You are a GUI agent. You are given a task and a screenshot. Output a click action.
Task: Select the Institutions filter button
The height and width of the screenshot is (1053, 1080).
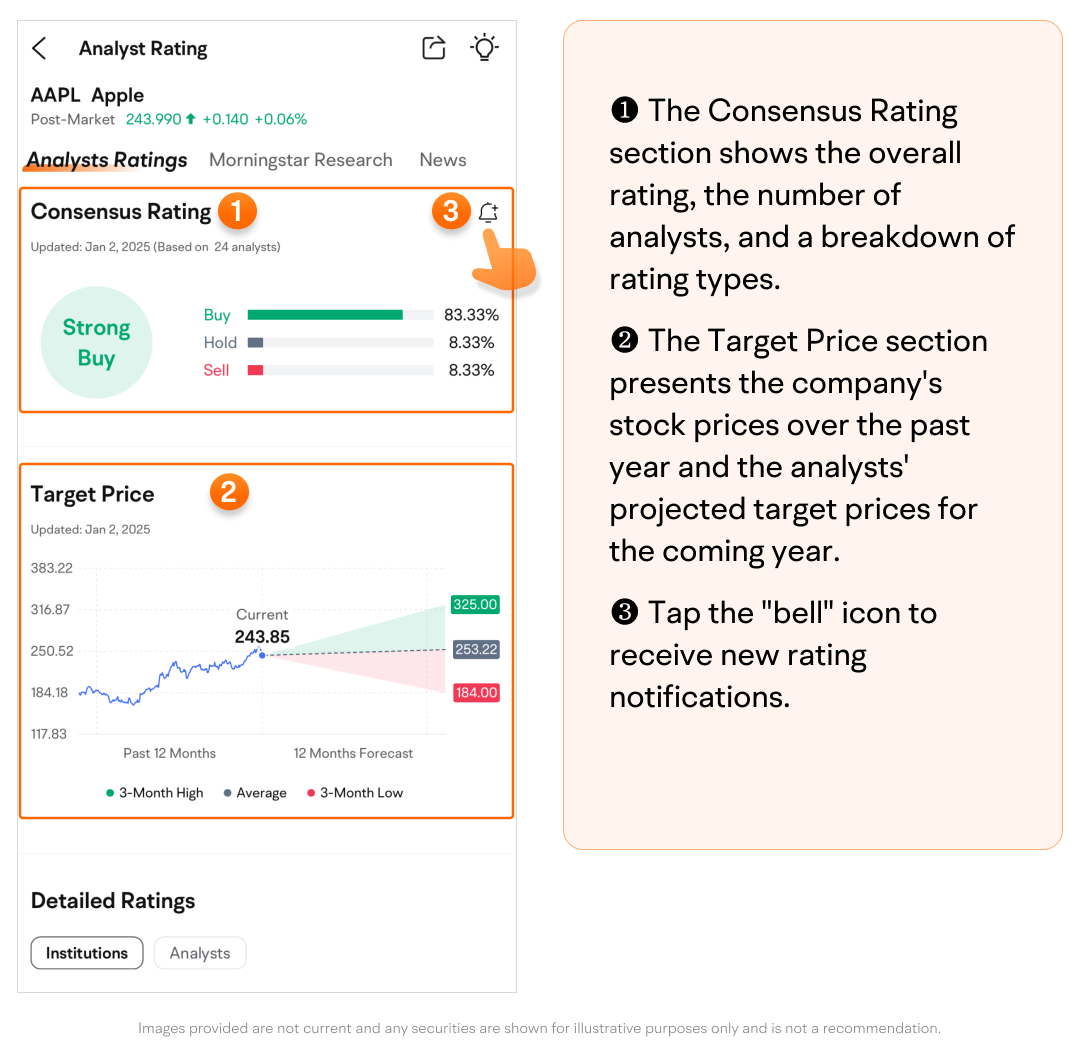point(87,953)
